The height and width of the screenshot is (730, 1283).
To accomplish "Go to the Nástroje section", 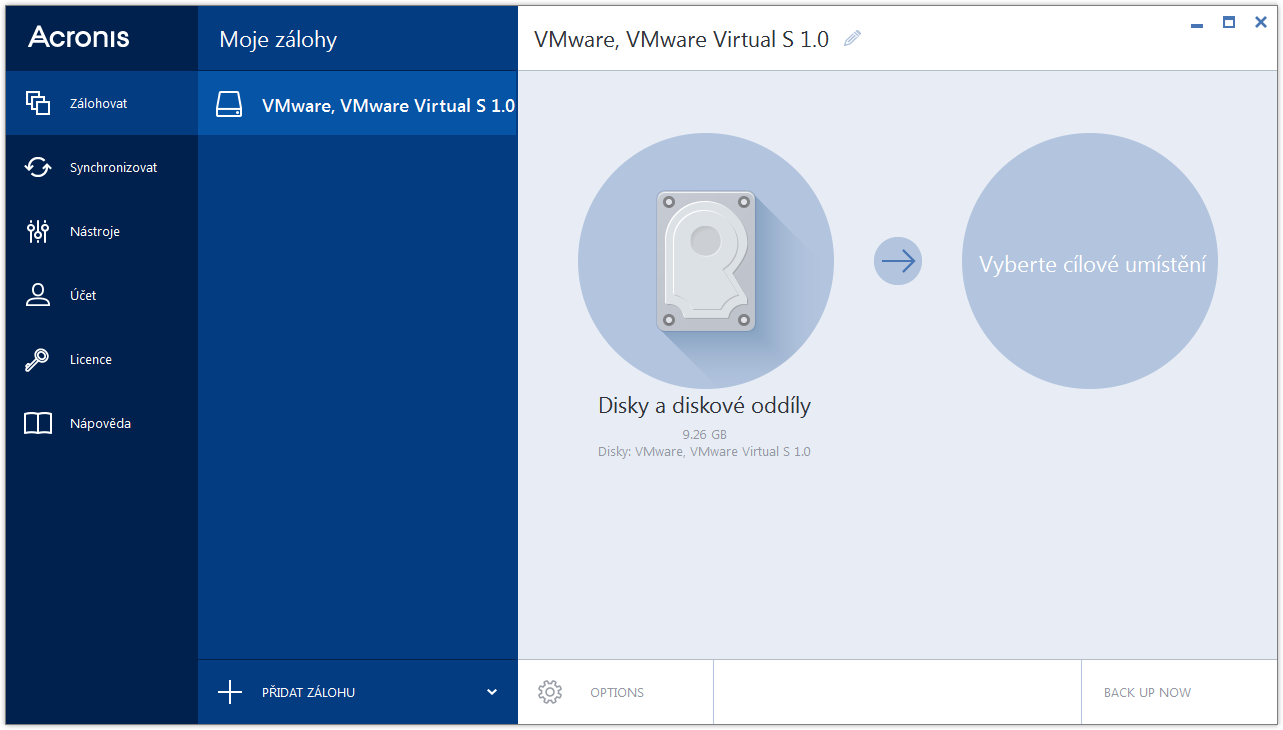I will (x=102, y=231).
